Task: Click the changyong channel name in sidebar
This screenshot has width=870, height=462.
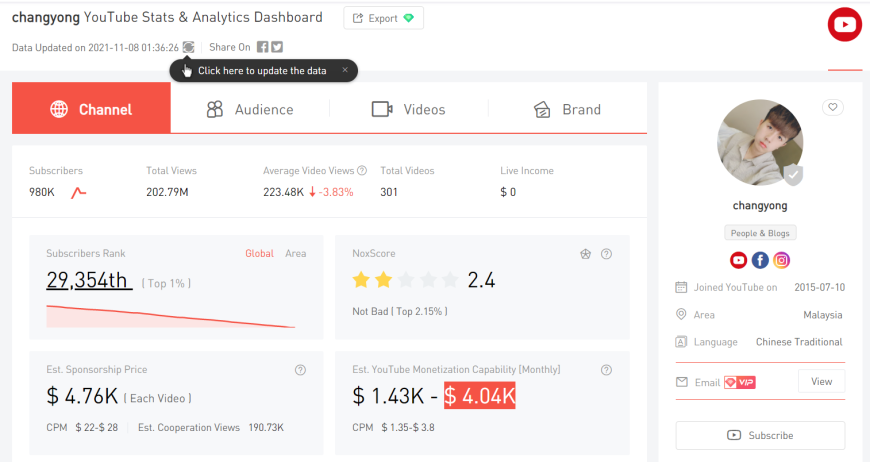Action: [760, 206]
